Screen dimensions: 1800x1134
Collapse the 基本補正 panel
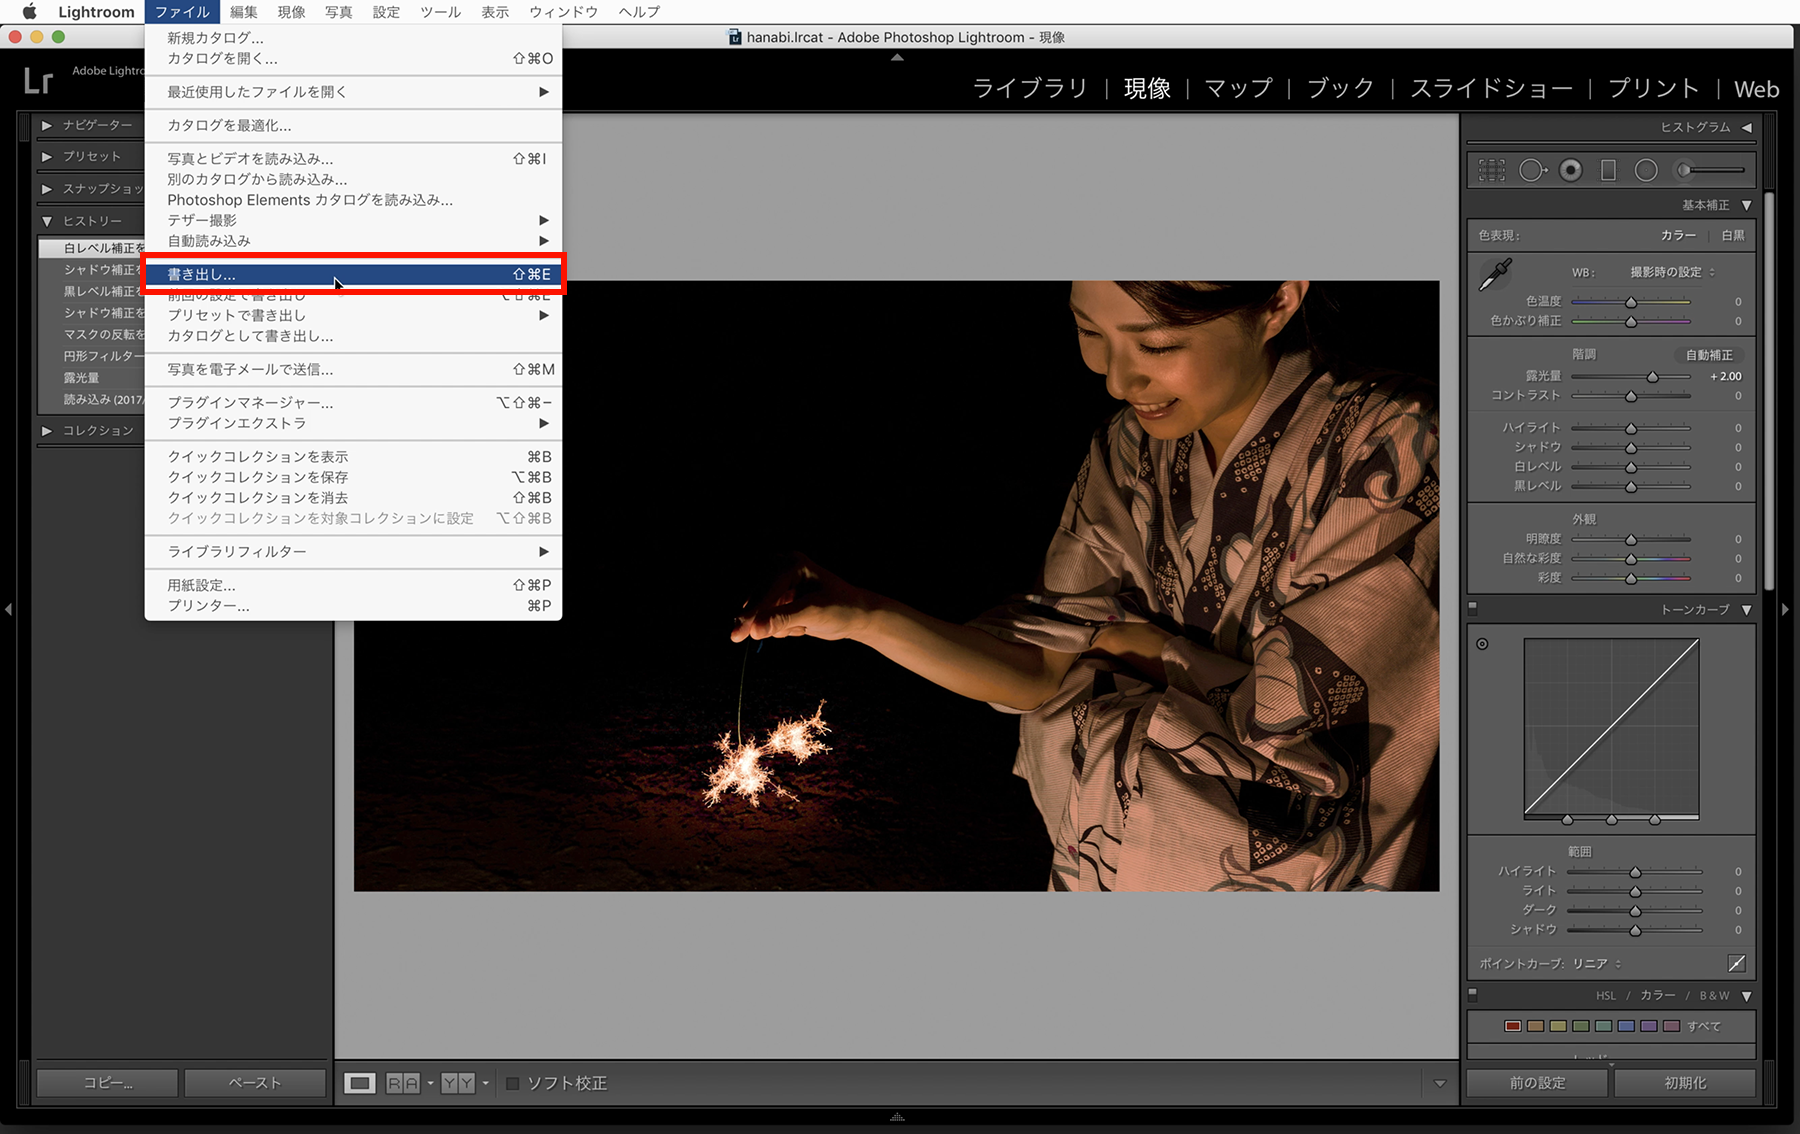(x=1747, y=205)
